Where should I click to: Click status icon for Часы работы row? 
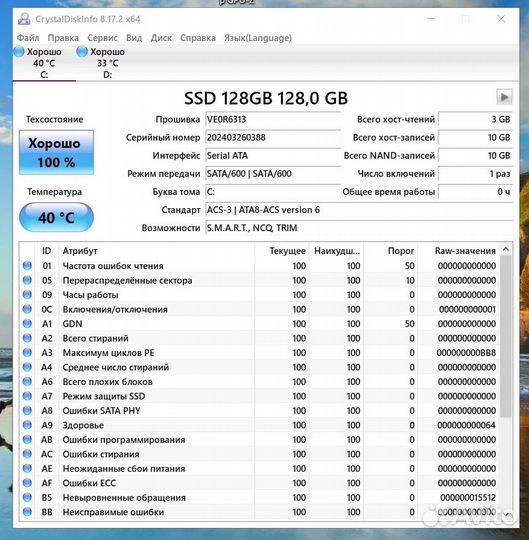click(x=27, y=294)
